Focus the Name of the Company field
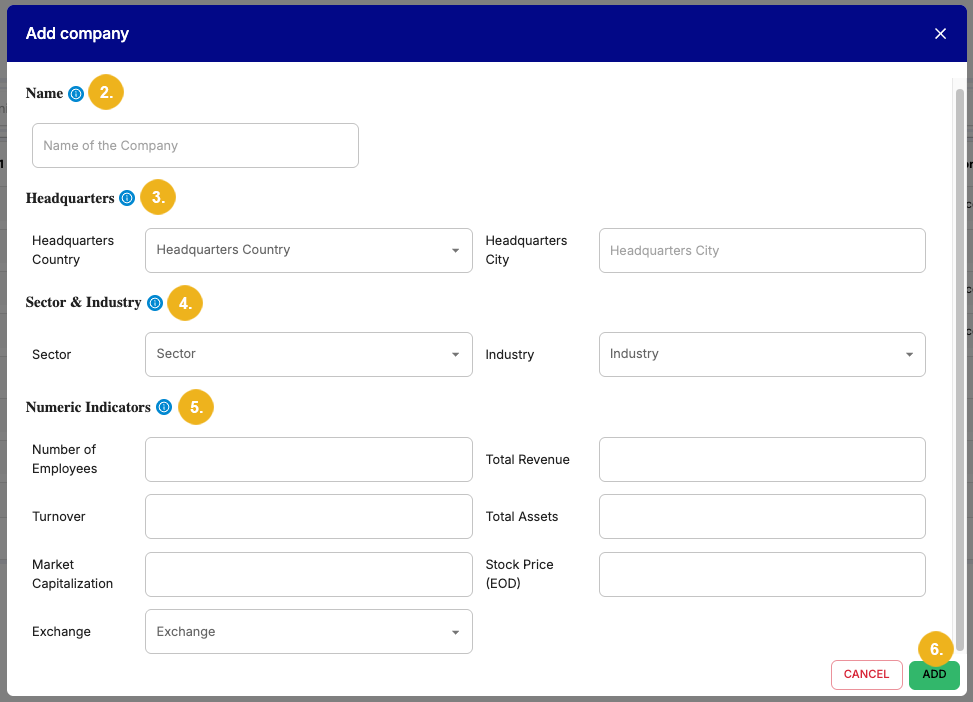The height and width of the screenshot is (702, 973). click(x=195, y=146)
